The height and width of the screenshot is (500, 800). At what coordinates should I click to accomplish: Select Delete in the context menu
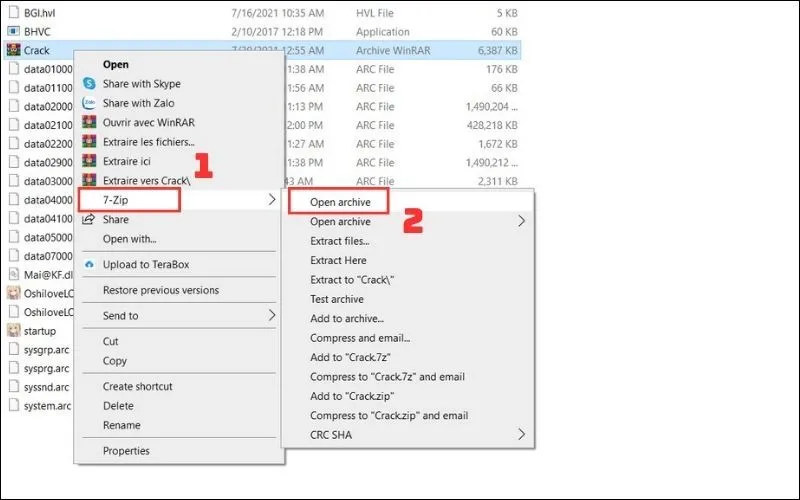click(118, 406)
